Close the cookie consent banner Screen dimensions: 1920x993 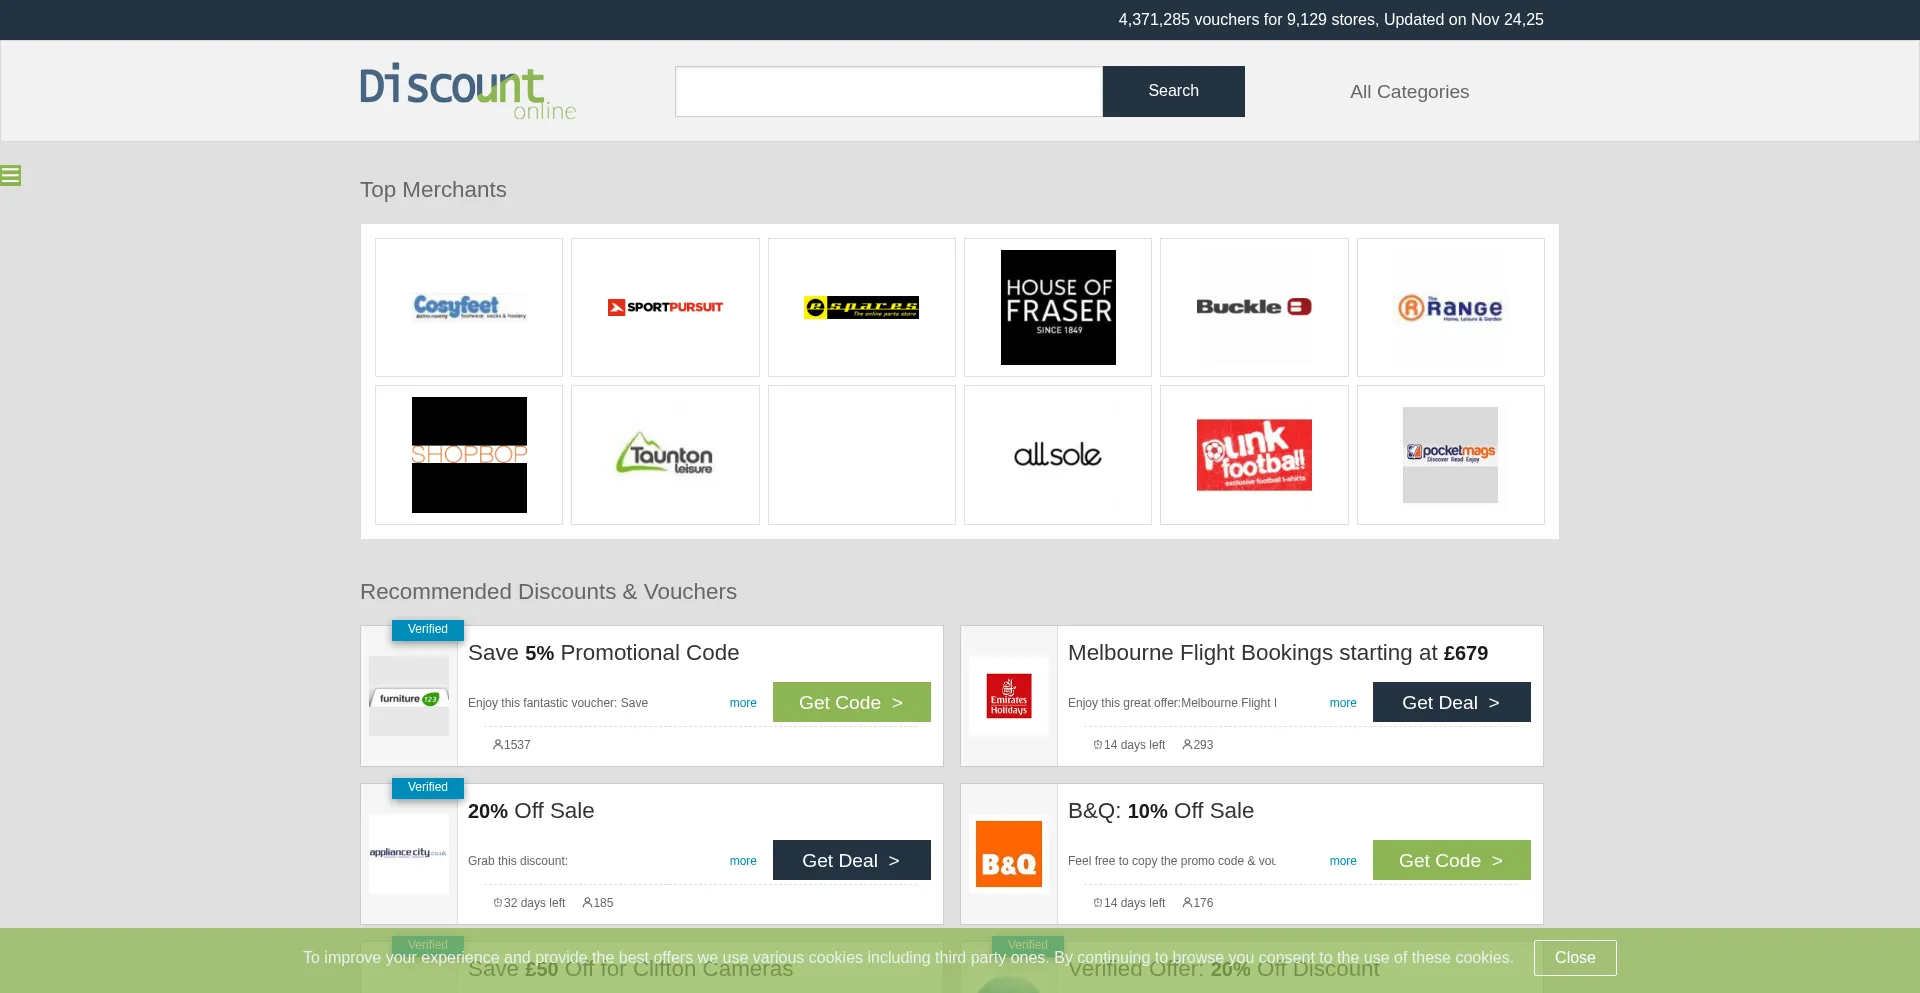click(x=1574, y=958)
